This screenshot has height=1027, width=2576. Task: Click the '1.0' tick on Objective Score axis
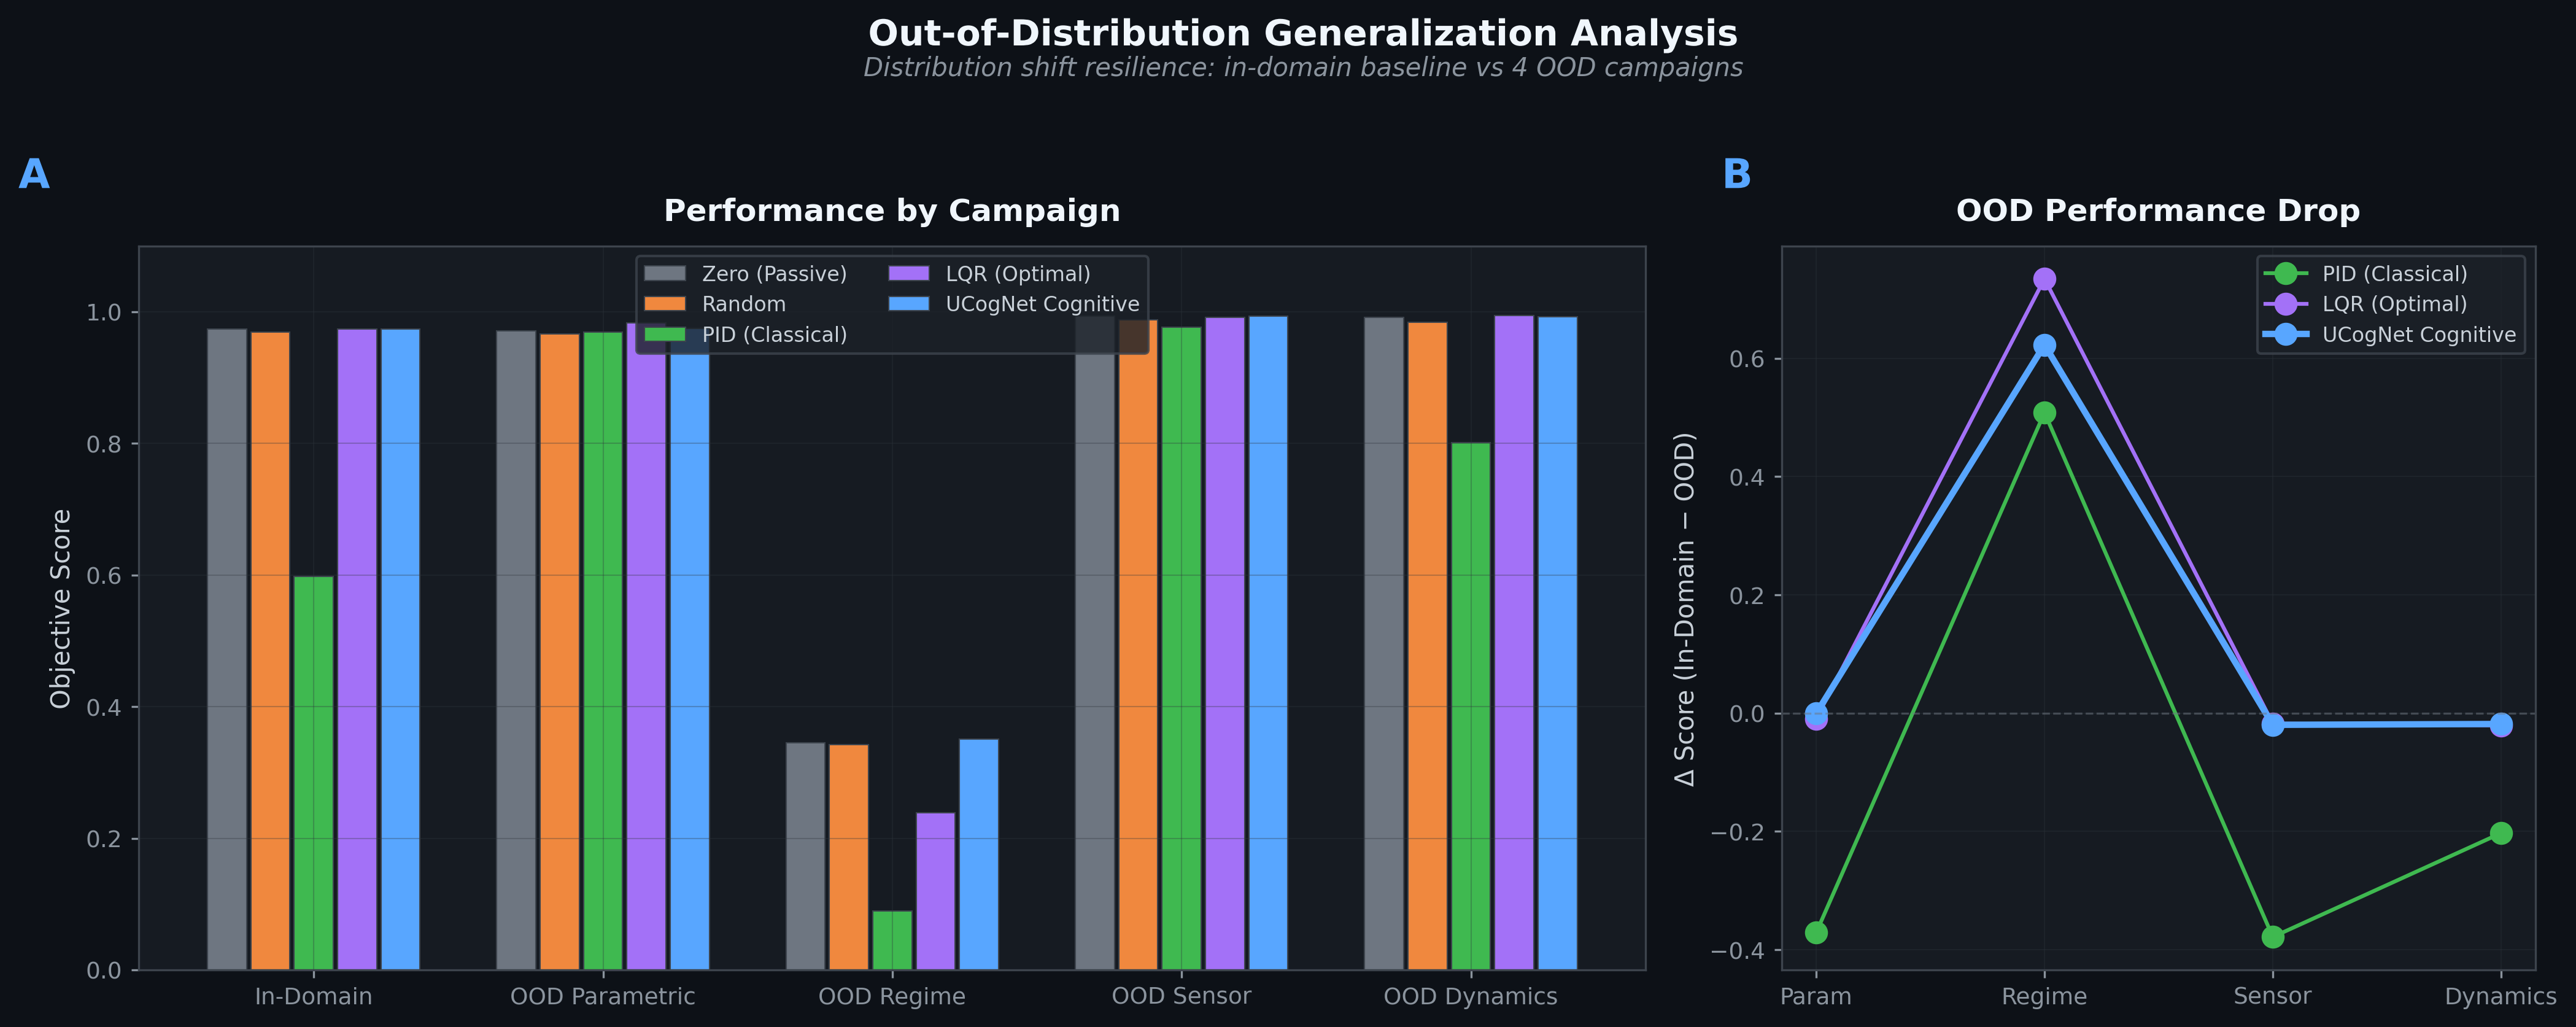104,313
